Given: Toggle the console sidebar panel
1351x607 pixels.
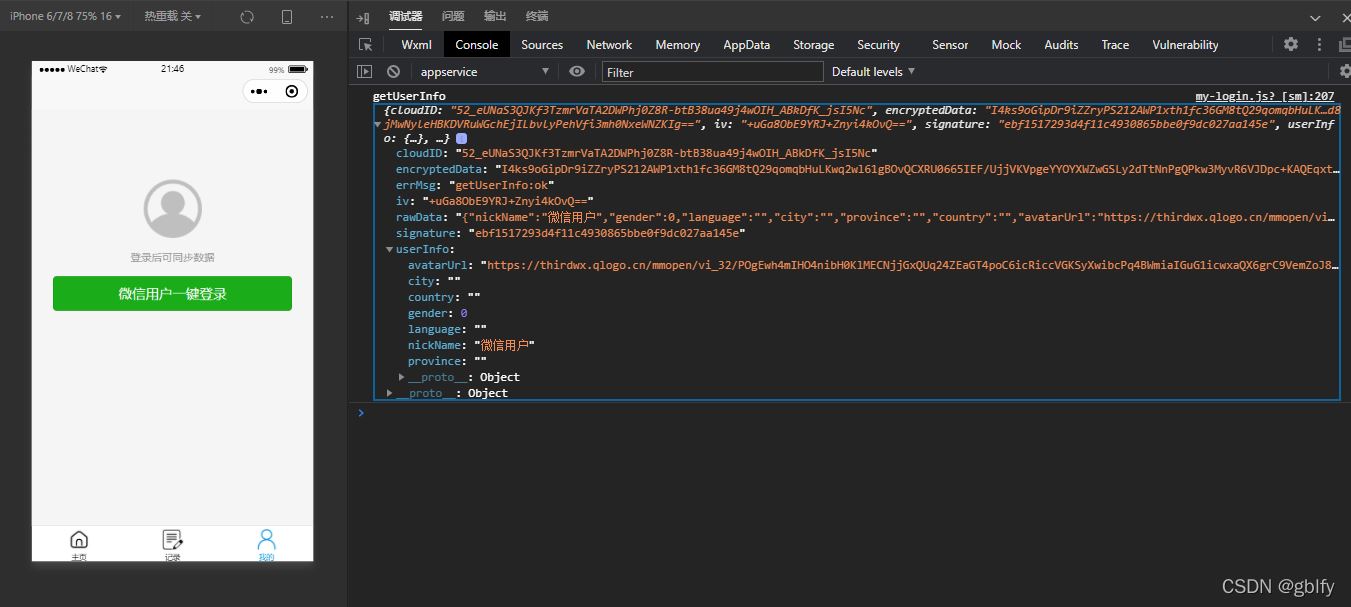Looking at the screenshot, I should 365,72.
